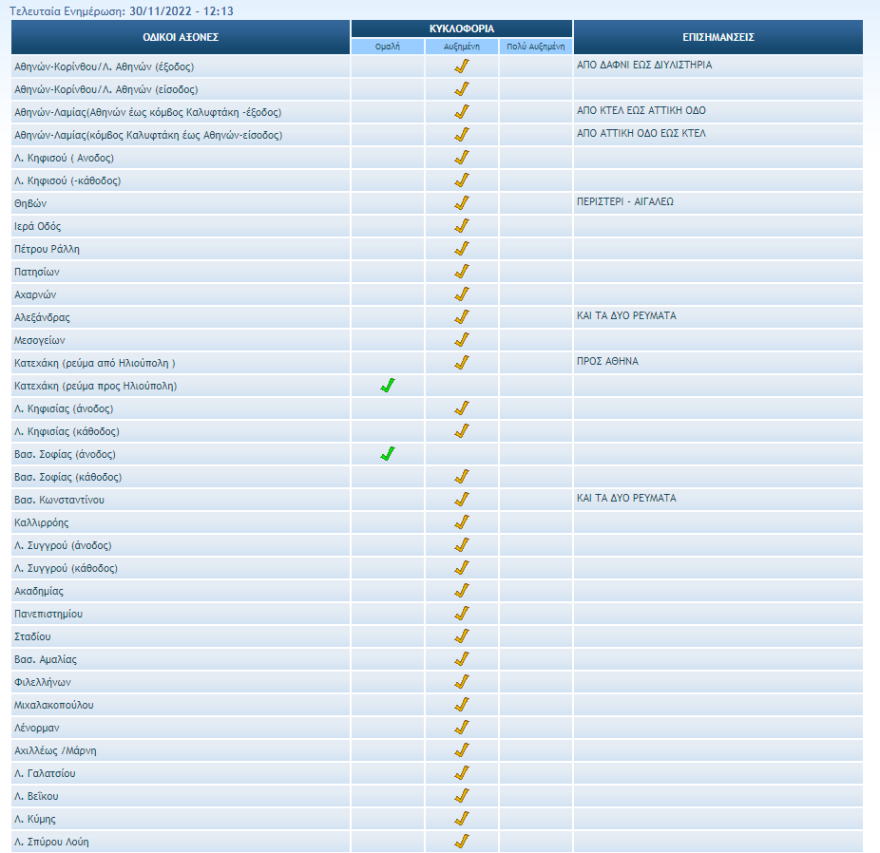Viewport: 880px width, 853px height.
Task: Click the ΠΕΡΙΣΤΕΡΙ - ΑΙΓΑΛΕΩ note
Action: tap(625, 201)
